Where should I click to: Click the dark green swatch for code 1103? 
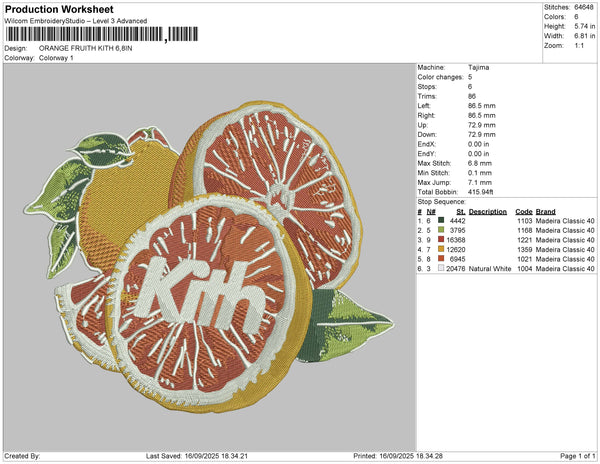pos(441,220)
